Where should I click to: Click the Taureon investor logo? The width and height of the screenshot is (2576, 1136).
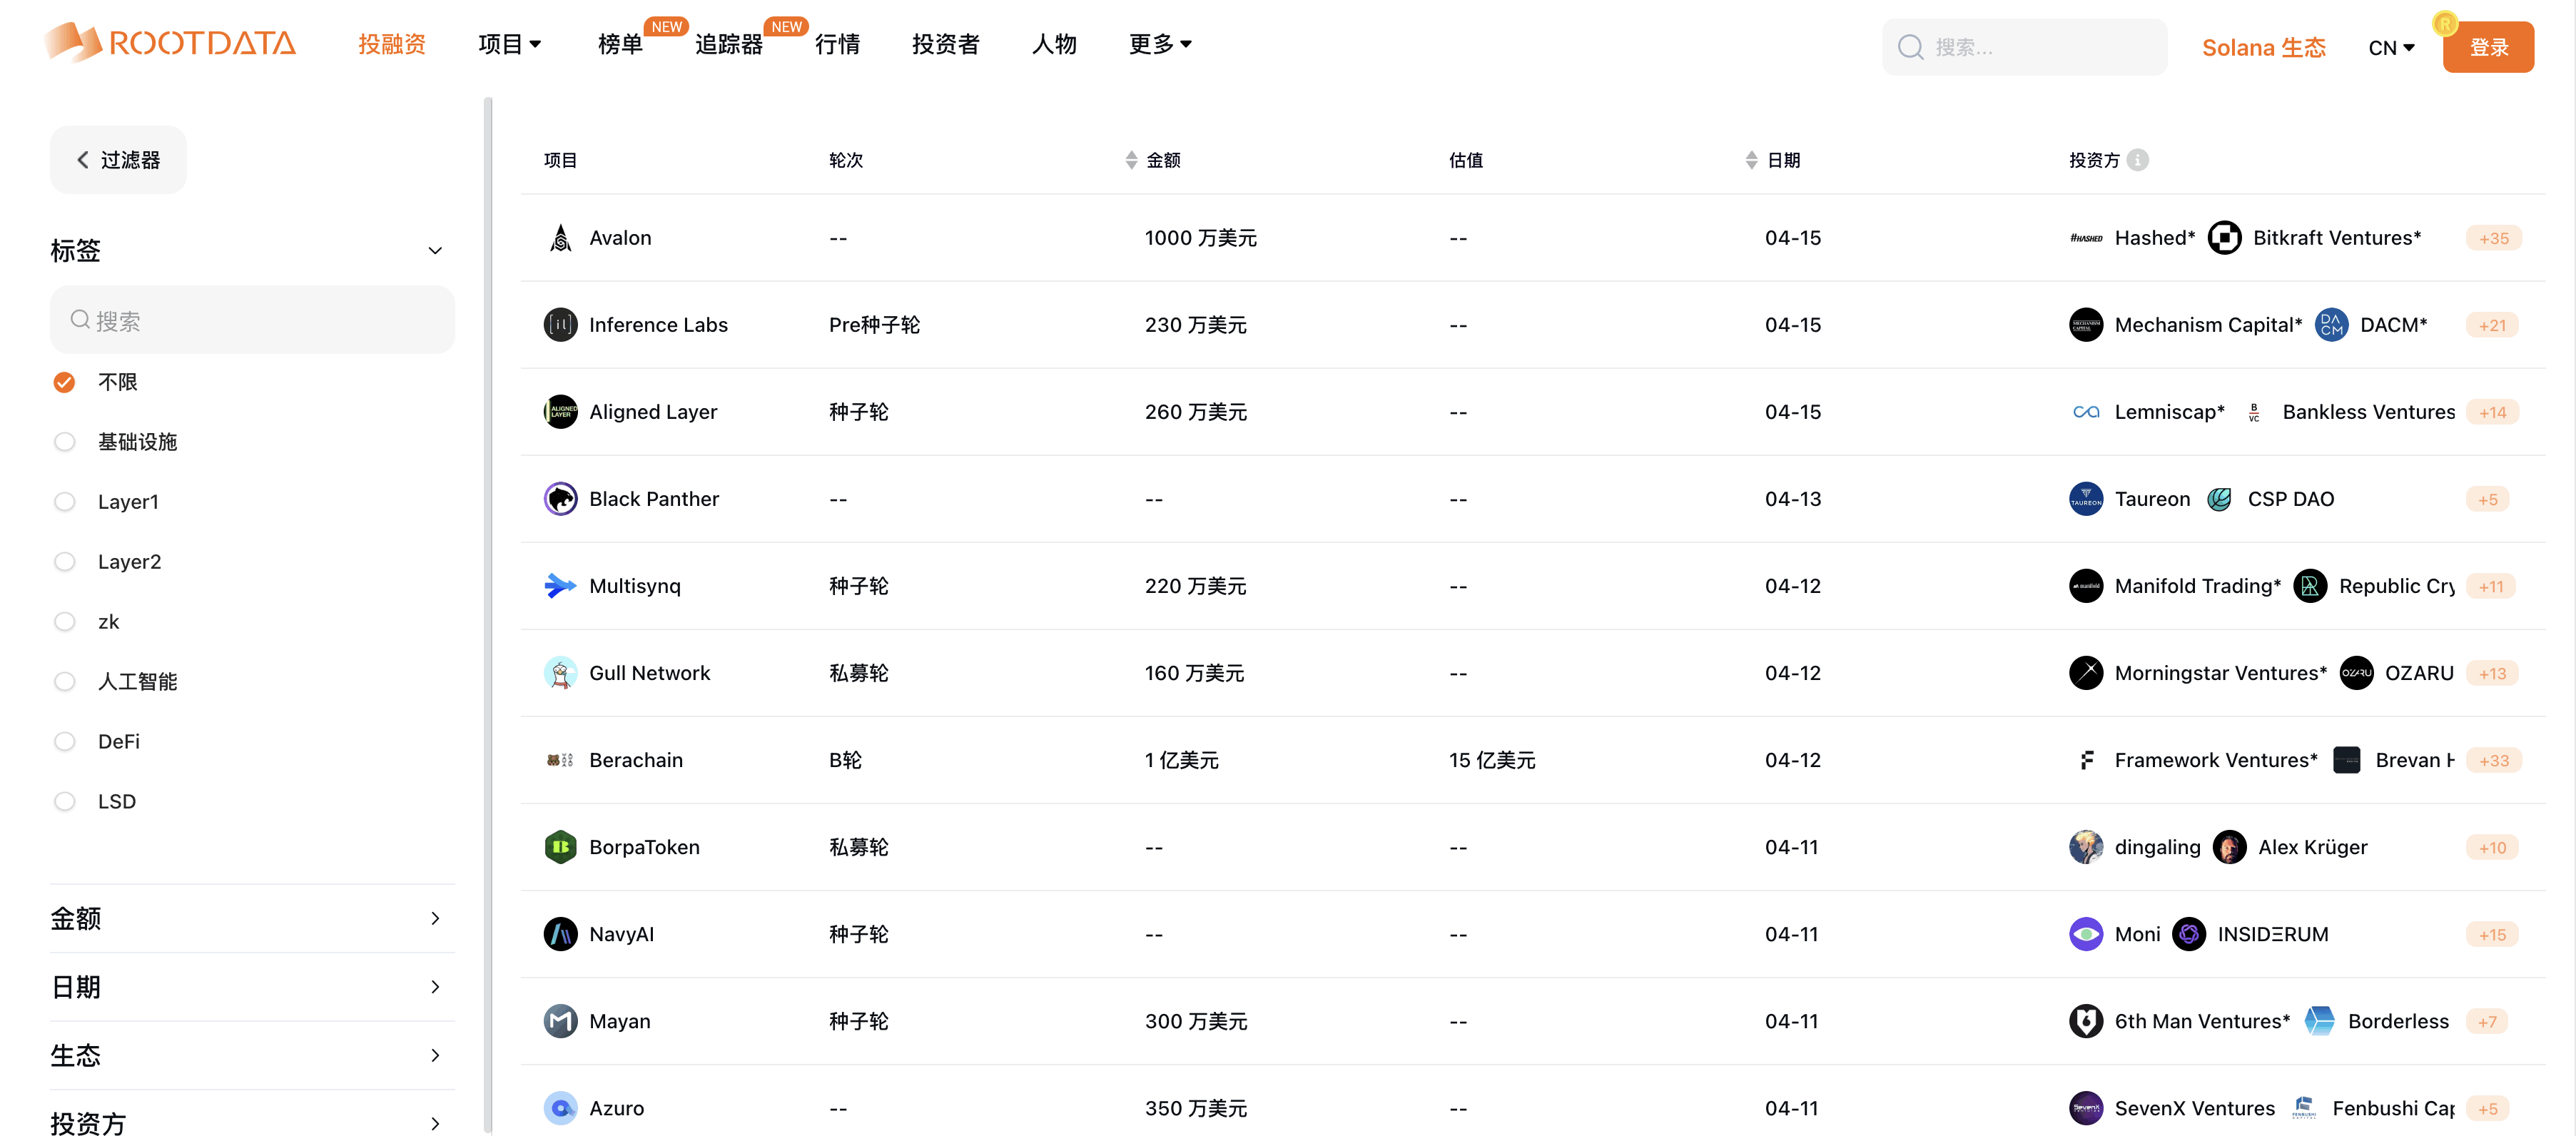point(2086,499)
